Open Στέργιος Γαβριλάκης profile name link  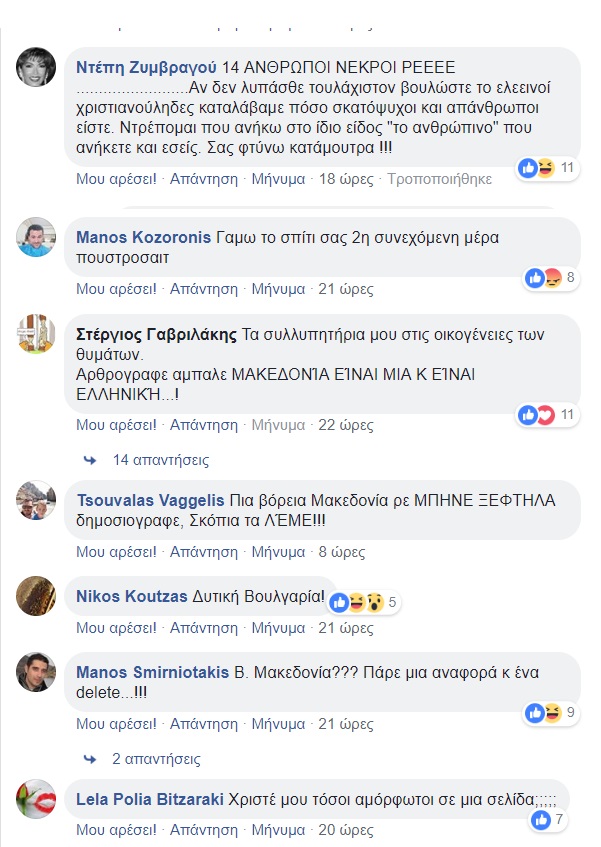coord(156,336)
